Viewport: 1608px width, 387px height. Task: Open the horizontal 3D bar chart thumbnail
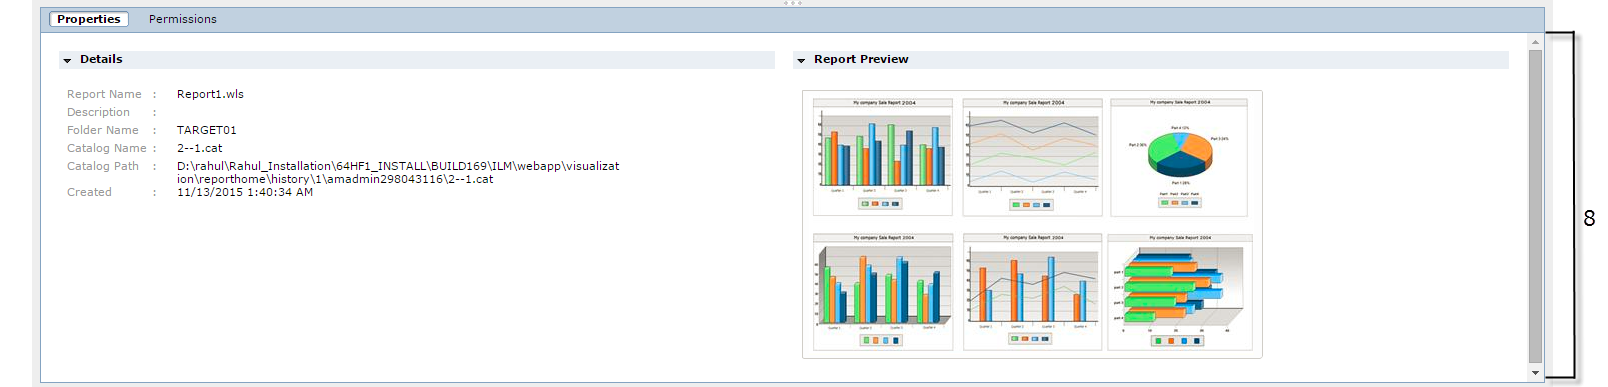[x=1180, y=292]
